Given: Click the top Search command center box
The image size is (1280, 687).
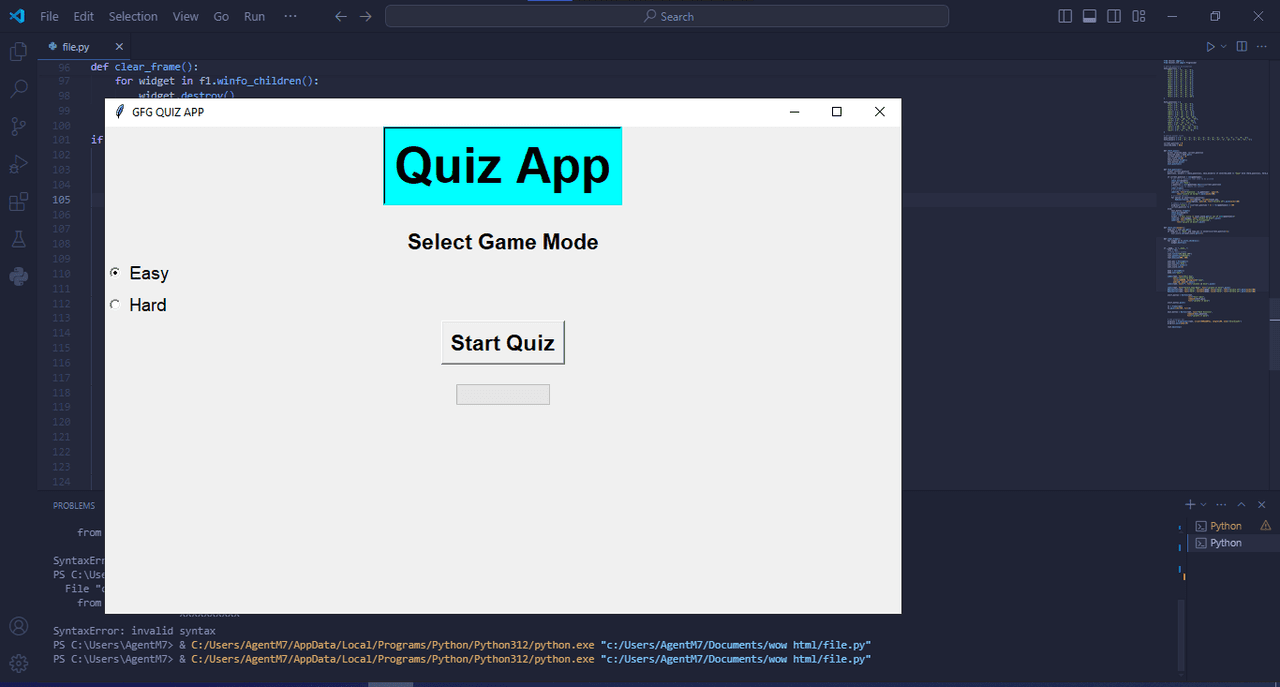Looking at the screenshot, I should tap(667, 16).
